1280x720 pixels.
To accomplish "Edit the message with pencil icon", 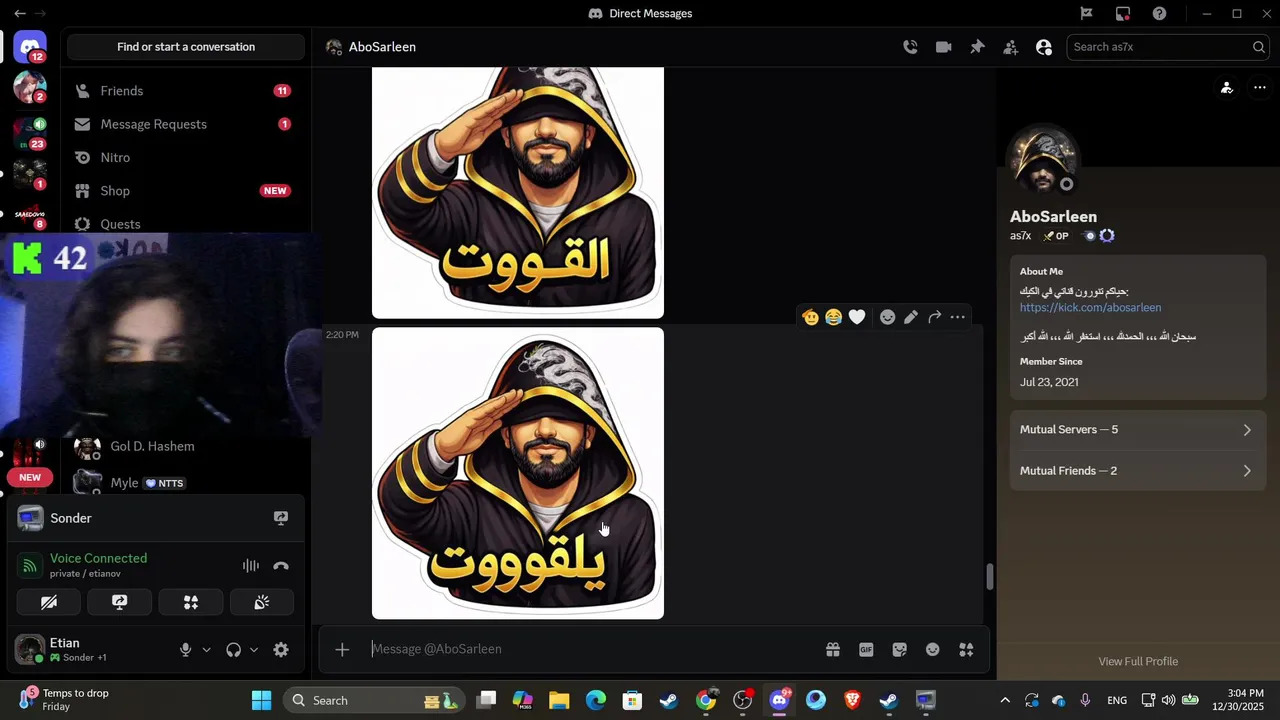I will coord(911,317).
